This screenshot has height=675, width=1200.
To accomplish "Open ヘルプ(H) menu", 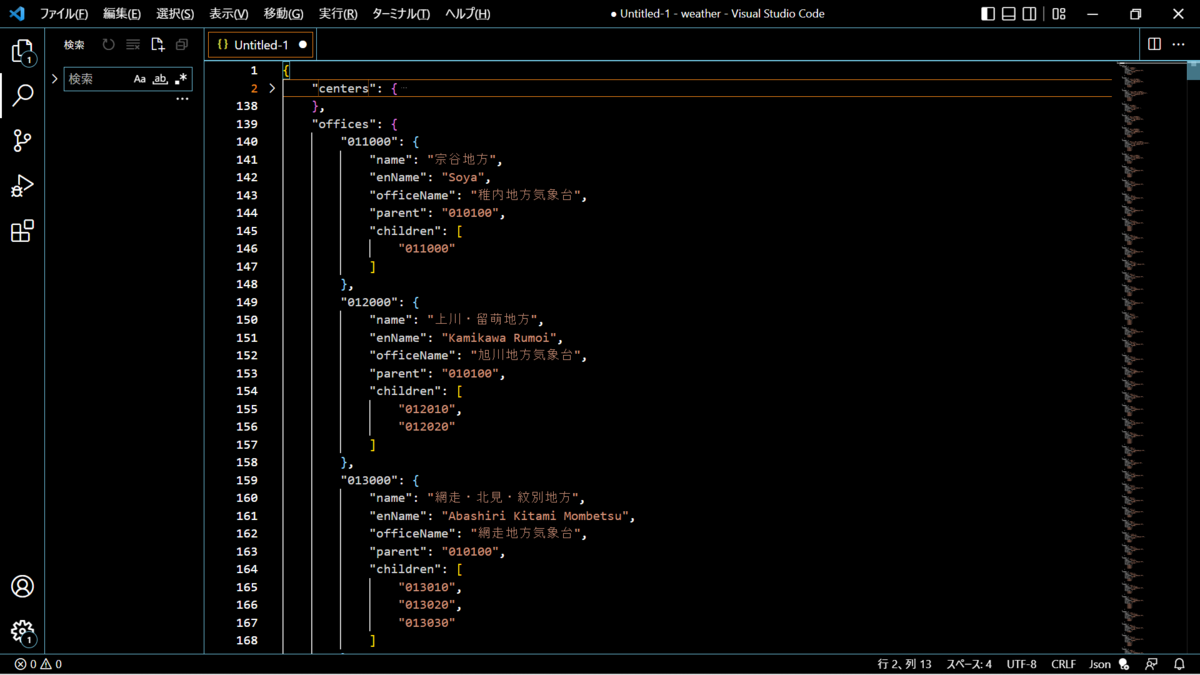I will (468, 14).
